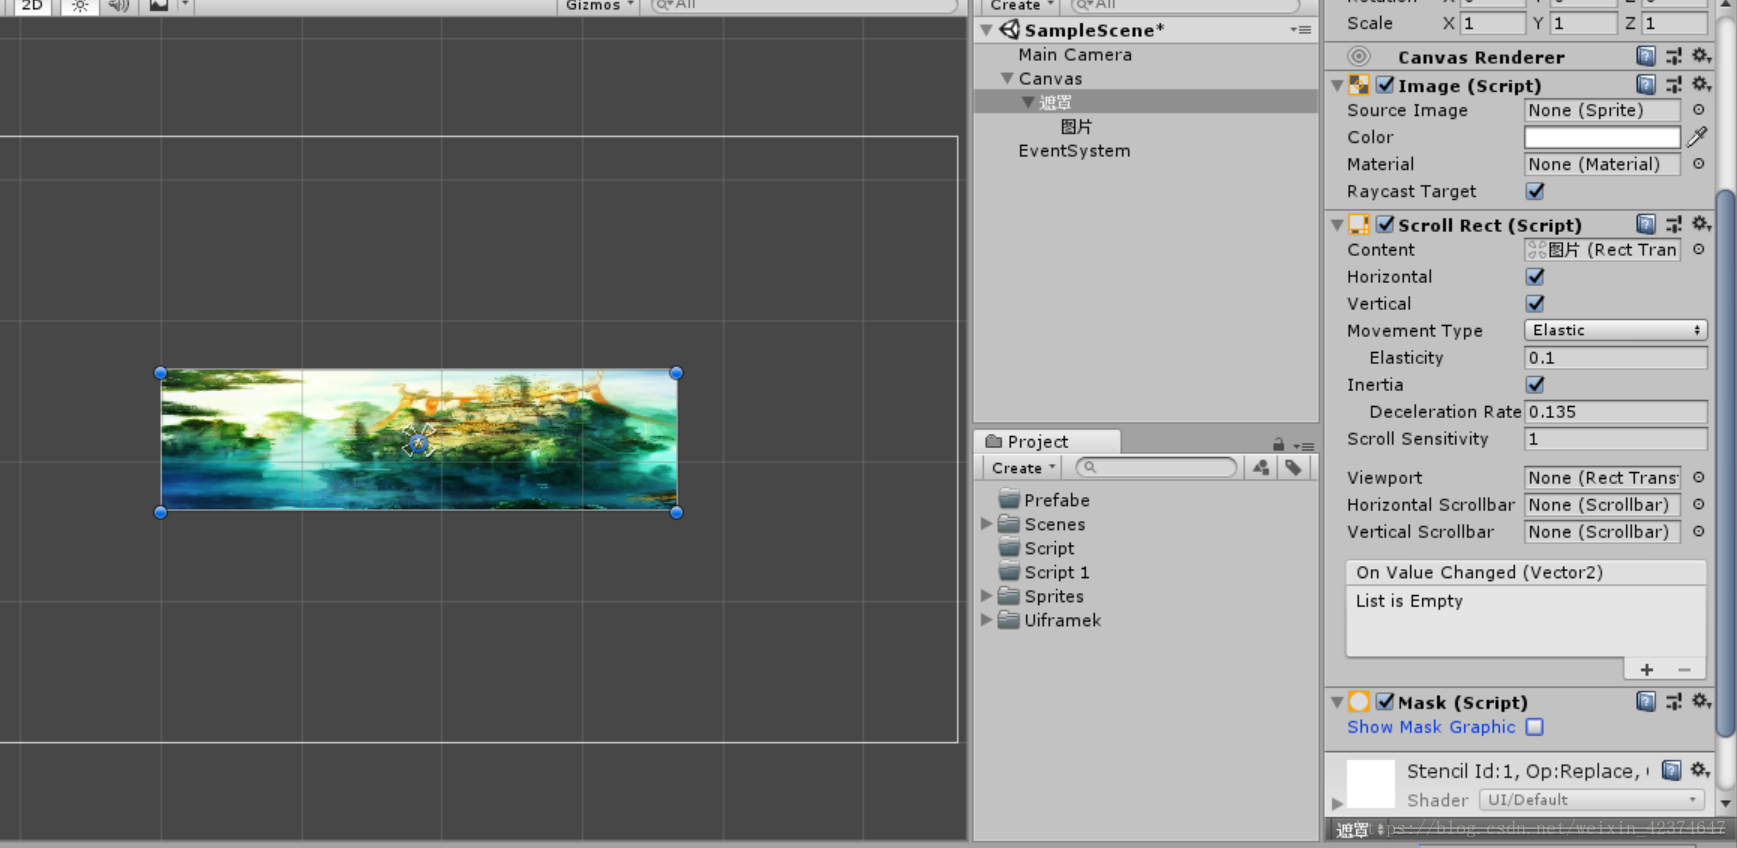Pick Viewport object selector circle
1737x848 pixels.
tap(1698, 478)
